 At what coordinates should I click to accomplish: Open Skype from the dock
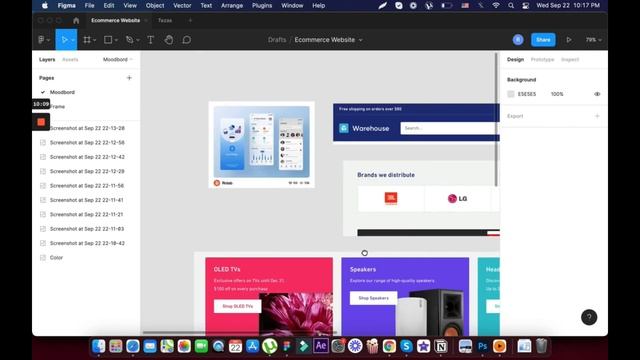coord(406,346)
